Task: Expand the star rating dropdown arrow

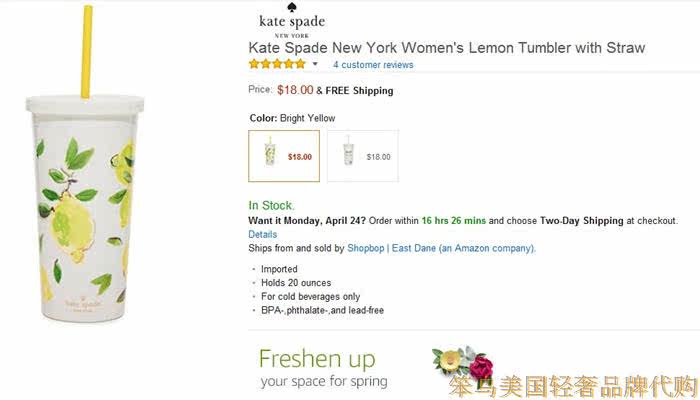Action: [315, 64]
